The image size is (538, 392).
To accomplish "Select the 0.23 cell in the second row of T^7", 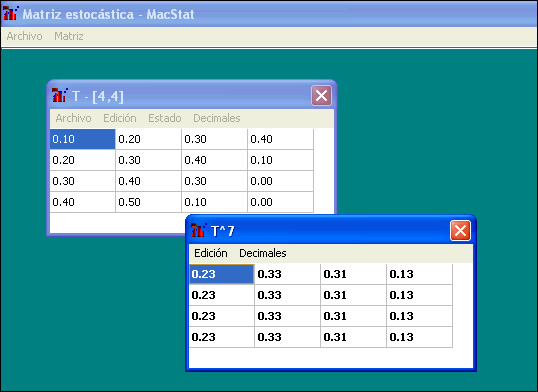I will point(222,295).
